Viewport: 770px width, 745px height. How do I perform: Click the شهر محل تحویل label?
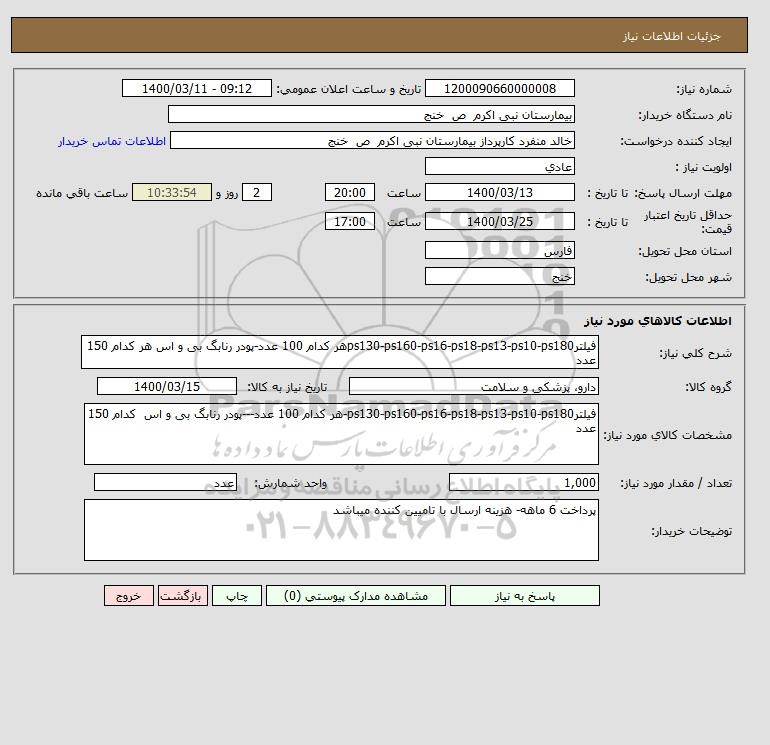pyautogui.click(x=688, y=277)
